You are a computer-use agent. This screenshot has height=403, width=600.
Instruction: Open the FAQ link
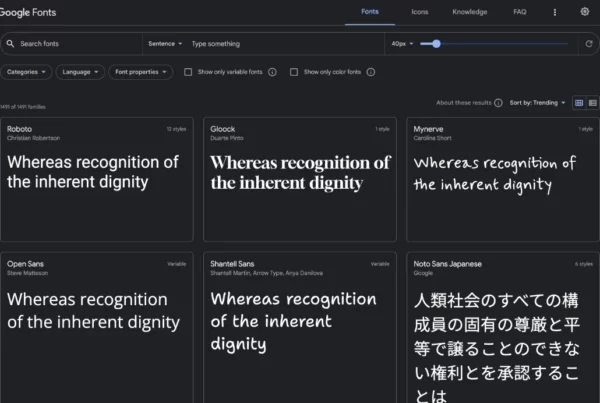[x=520, y=12]
